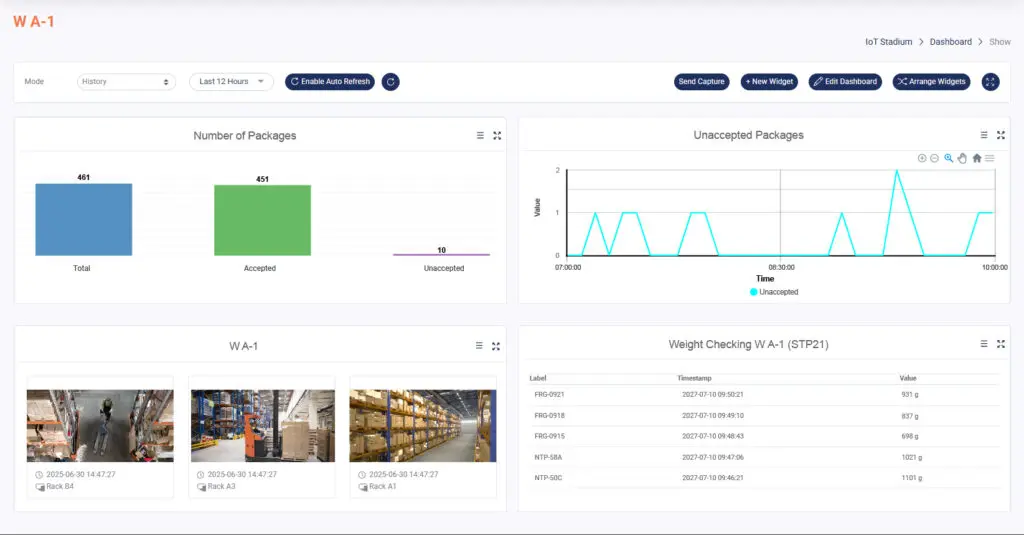This screenshot has width=1024, height=535.
Task: Enable Auto Refresh
Action: tap(330, 82)
